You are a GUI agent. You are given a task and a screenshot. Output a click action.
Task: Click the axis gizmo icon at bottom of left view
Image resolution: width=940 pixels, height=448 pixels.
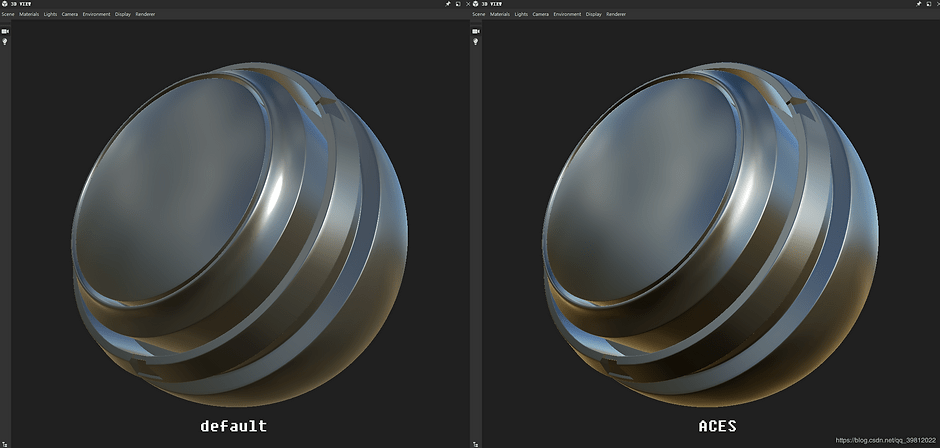pos(5,443)
